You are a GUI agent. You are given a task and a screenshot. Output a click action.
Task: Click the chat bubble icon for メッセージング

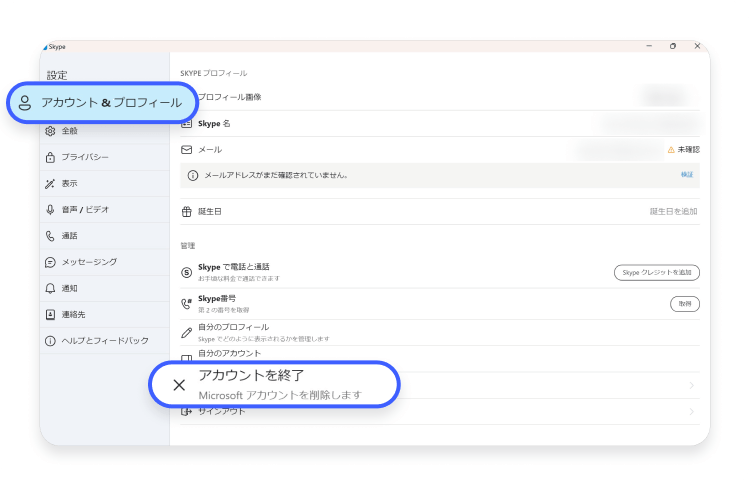tap(50, 262)
